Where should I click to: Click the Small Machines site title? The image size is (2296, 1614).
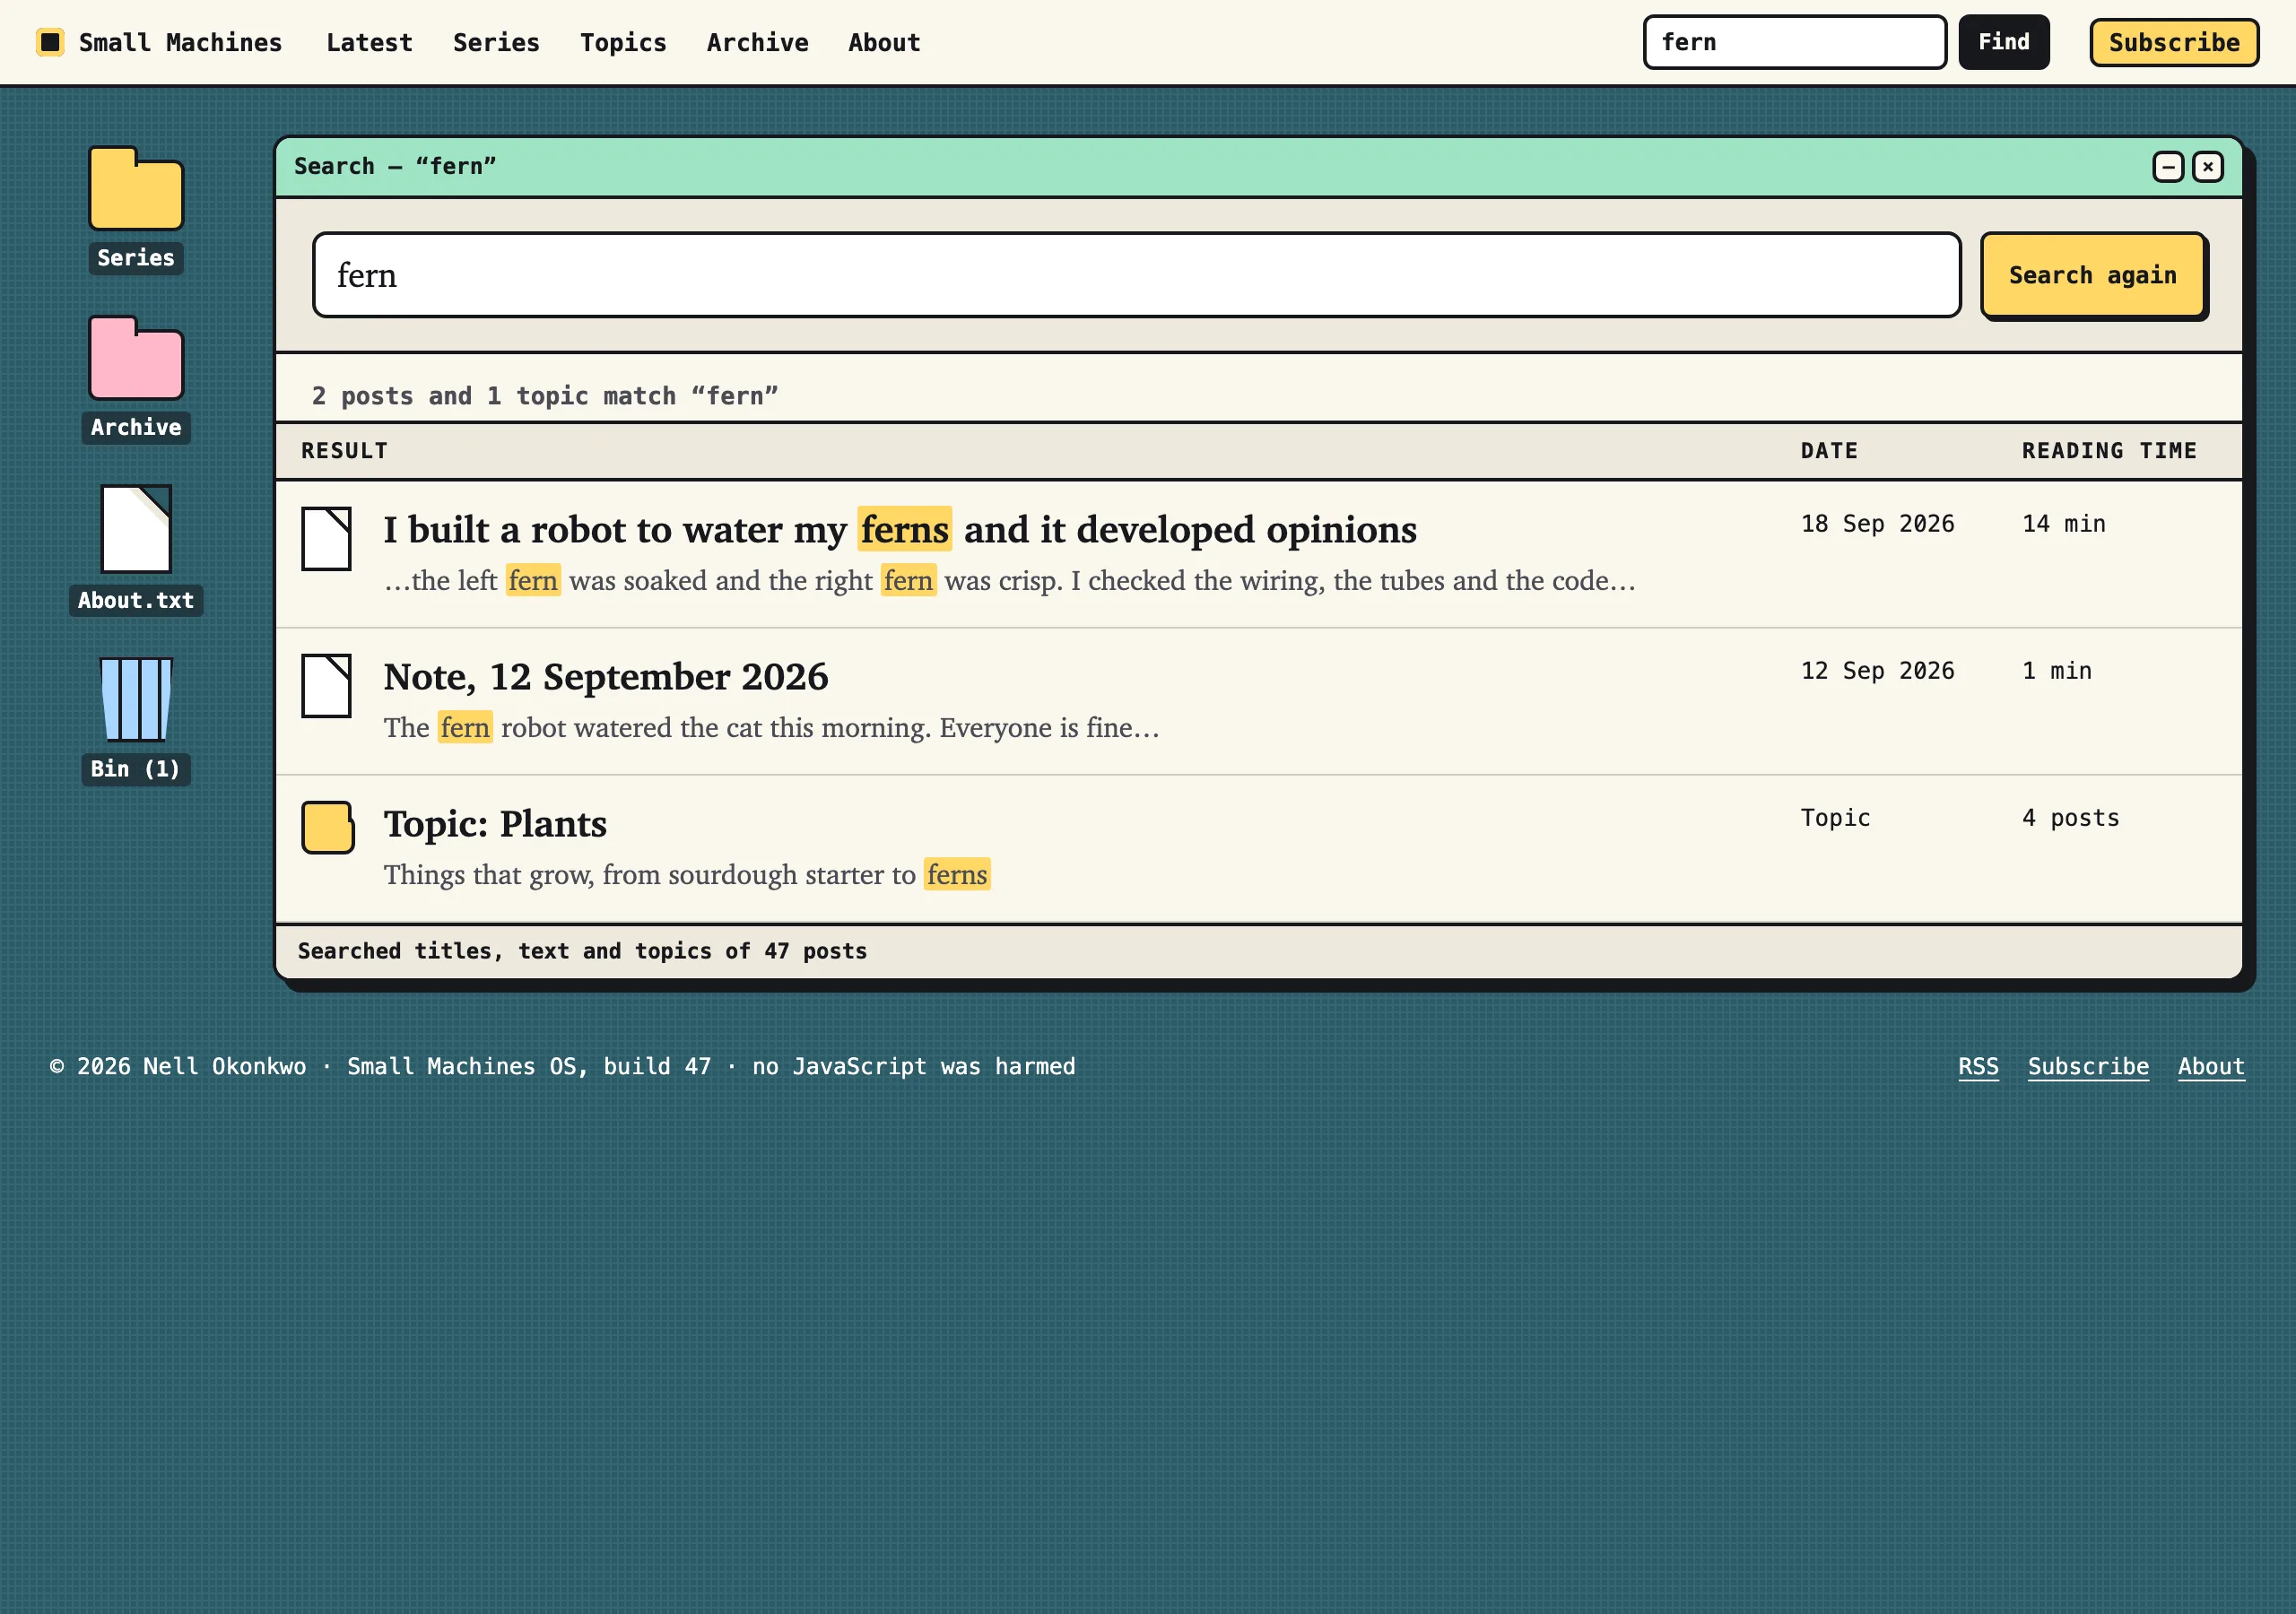180,42
